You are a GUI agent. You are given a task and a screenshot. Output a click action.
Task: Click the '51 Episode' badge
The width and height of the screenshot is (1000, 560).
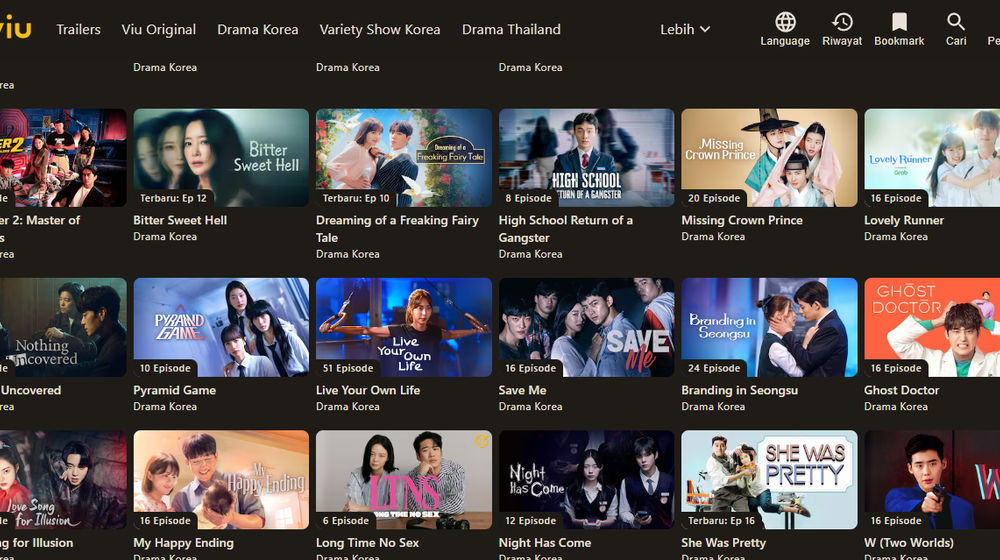point(348,368)
